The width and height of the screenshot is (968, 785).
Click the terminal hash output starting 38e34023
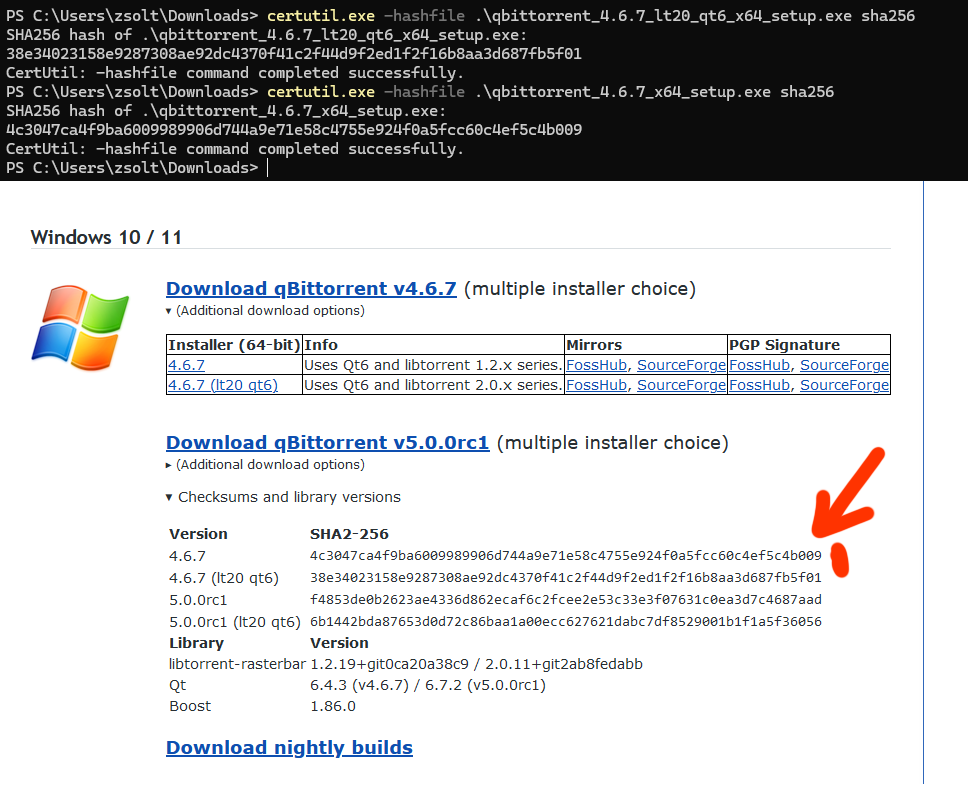tap(294, 54)
